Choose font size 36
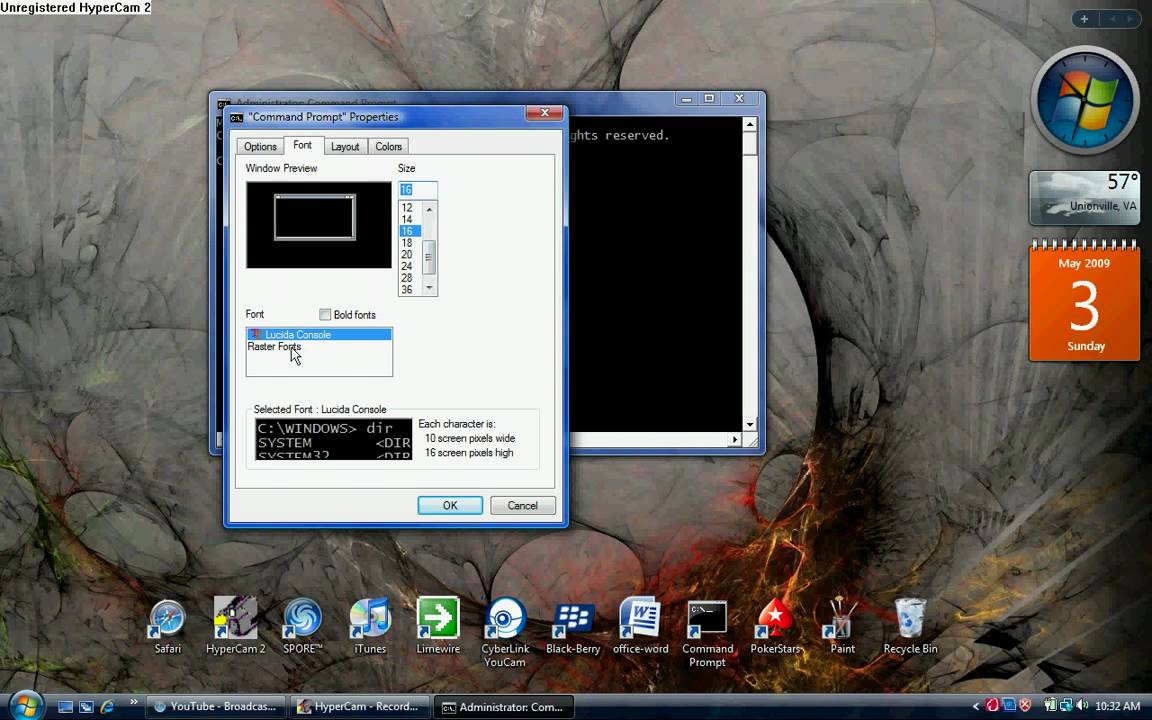Viewport: 1152px width, 720px height. 409,289
